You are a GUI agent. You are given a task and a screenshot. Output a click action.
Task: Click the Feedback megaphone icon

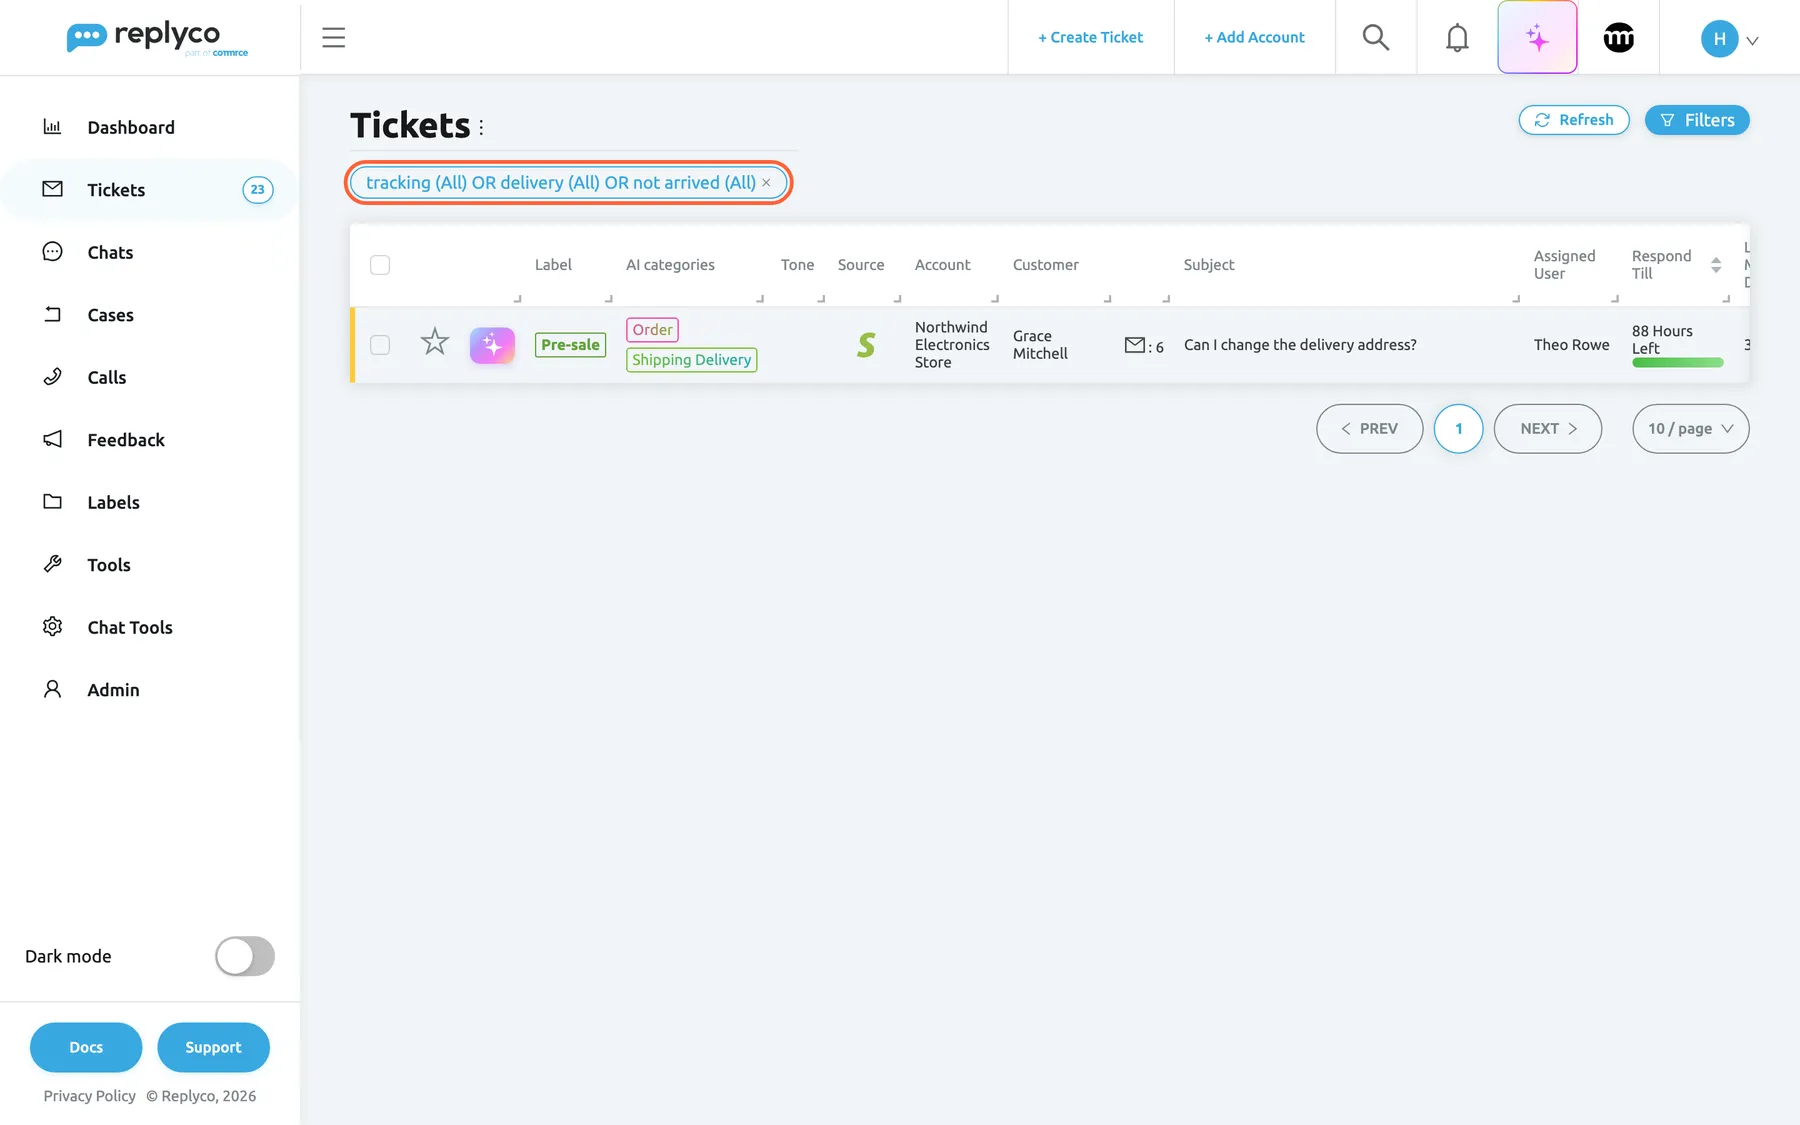(53, 439)
